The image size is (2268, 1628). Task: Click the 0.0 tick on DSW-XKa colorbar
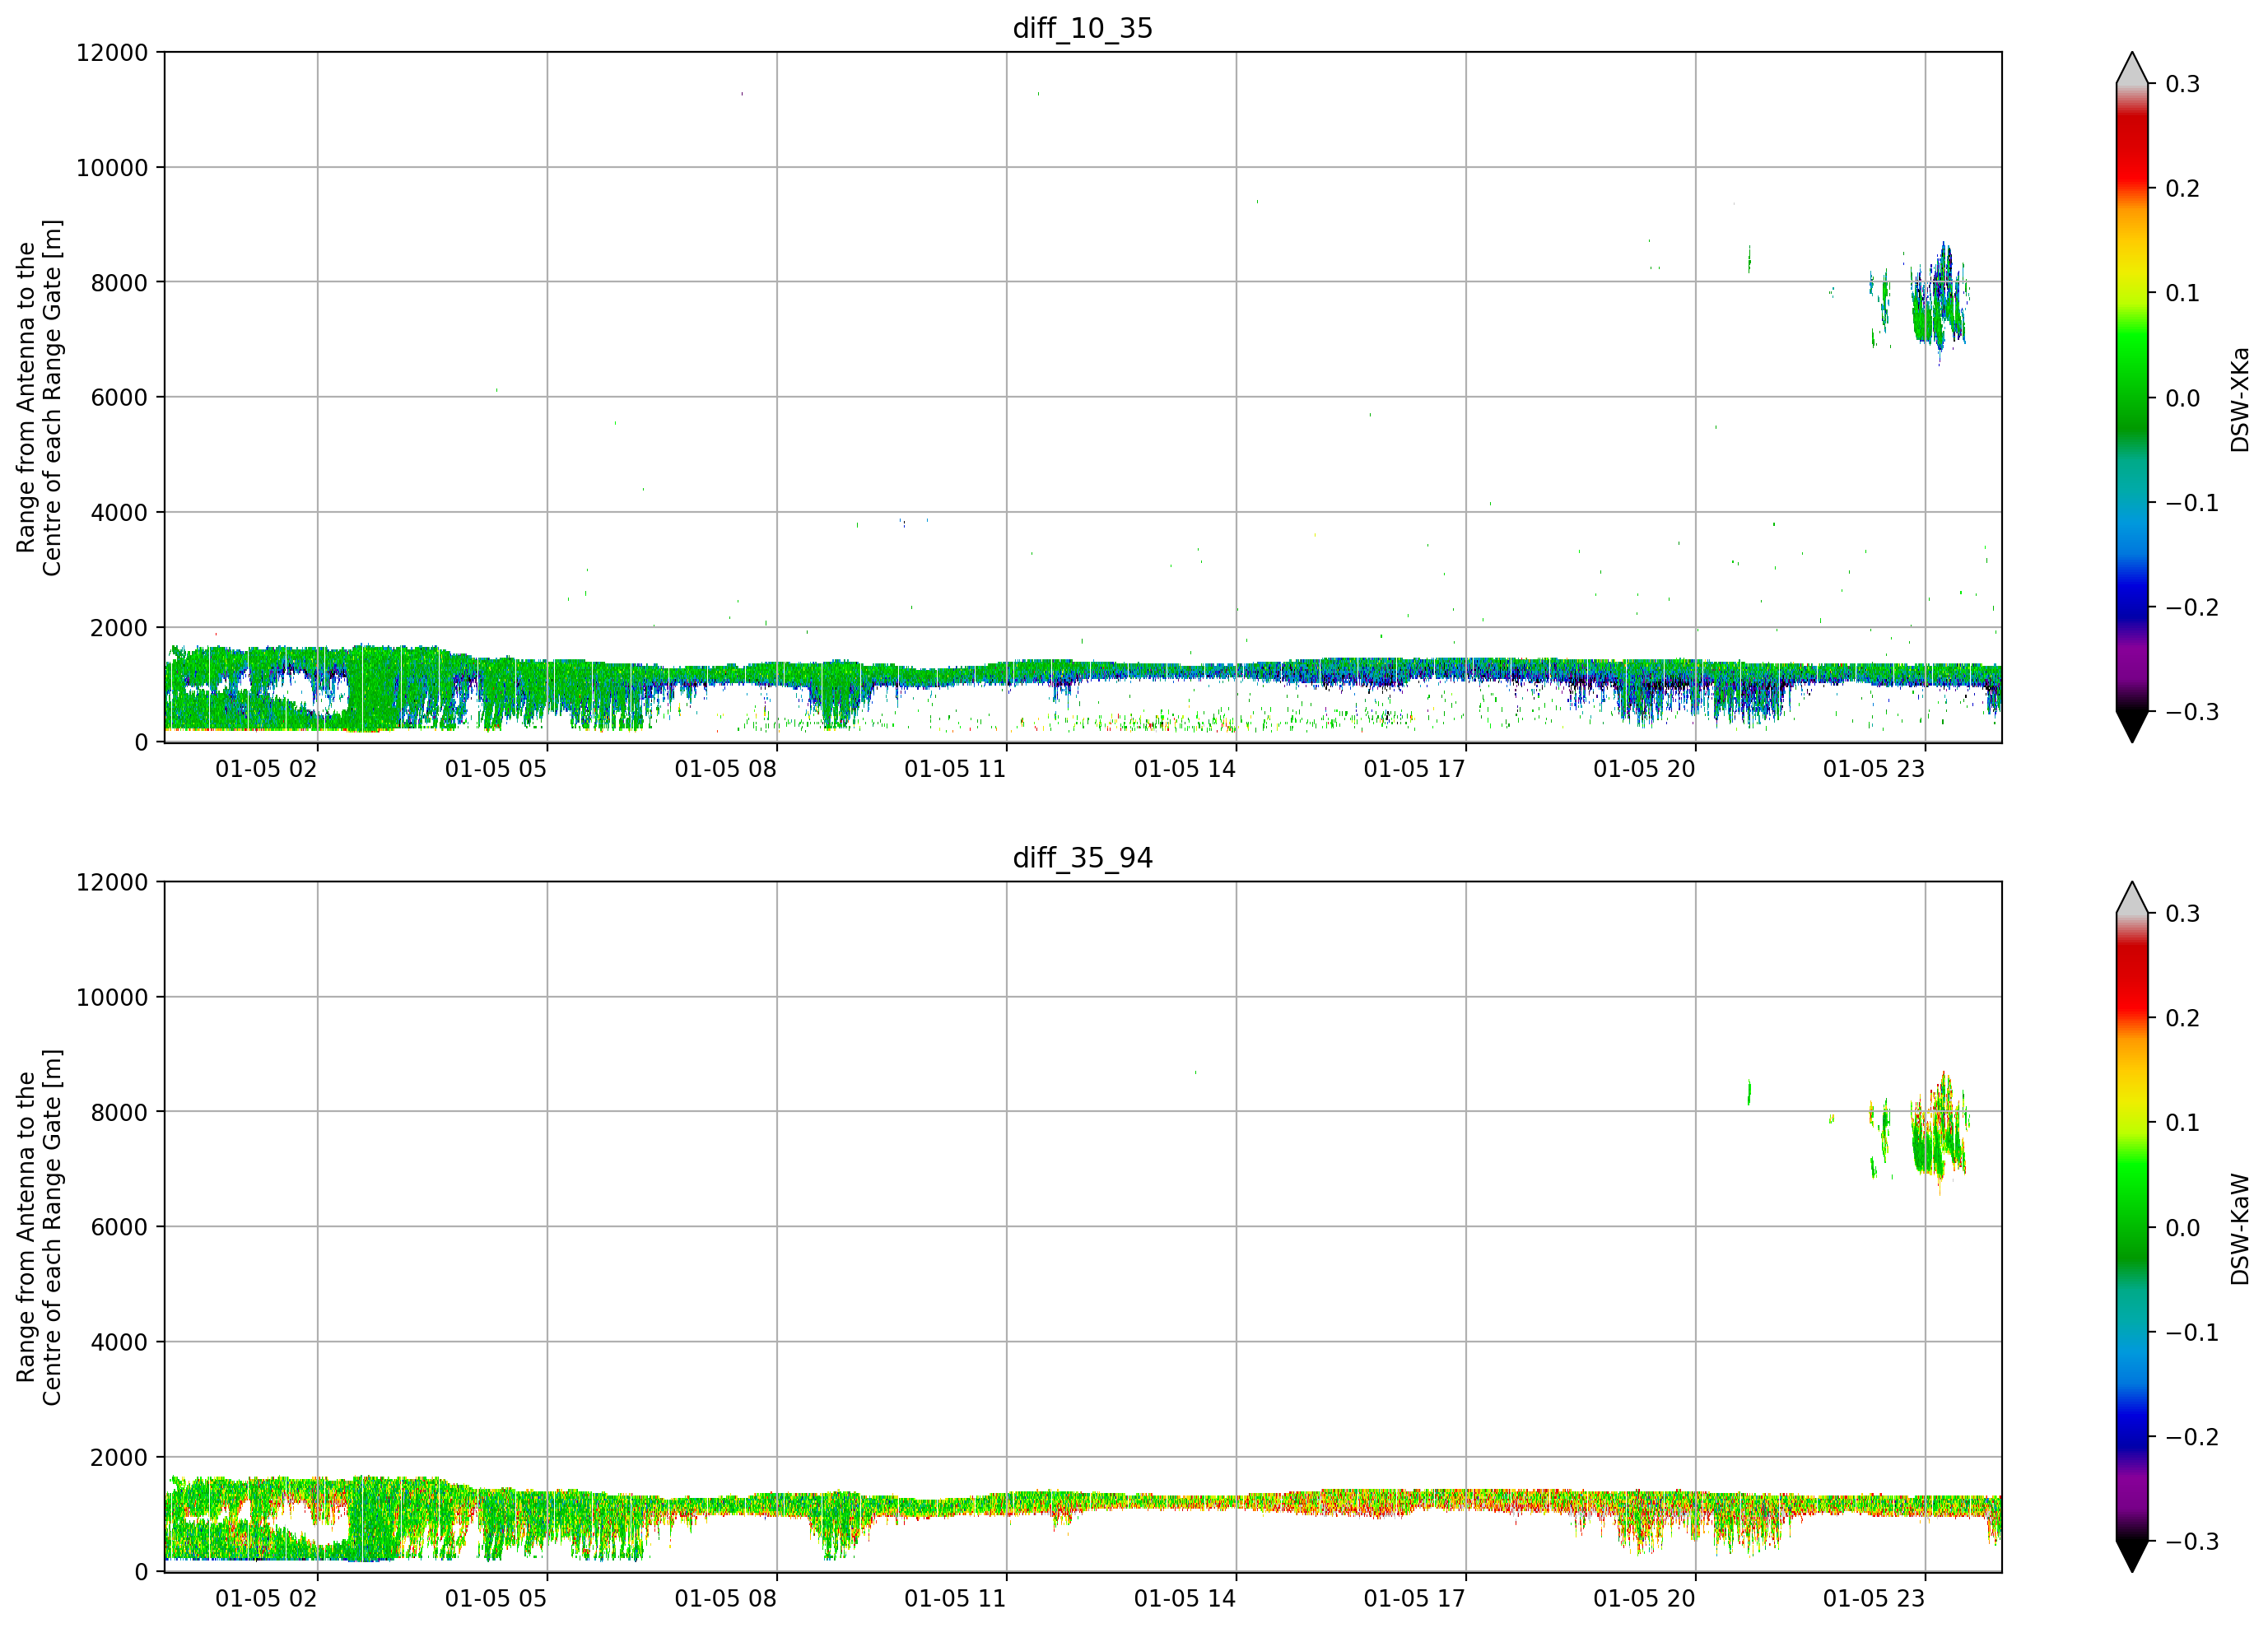coord(2183,399)
